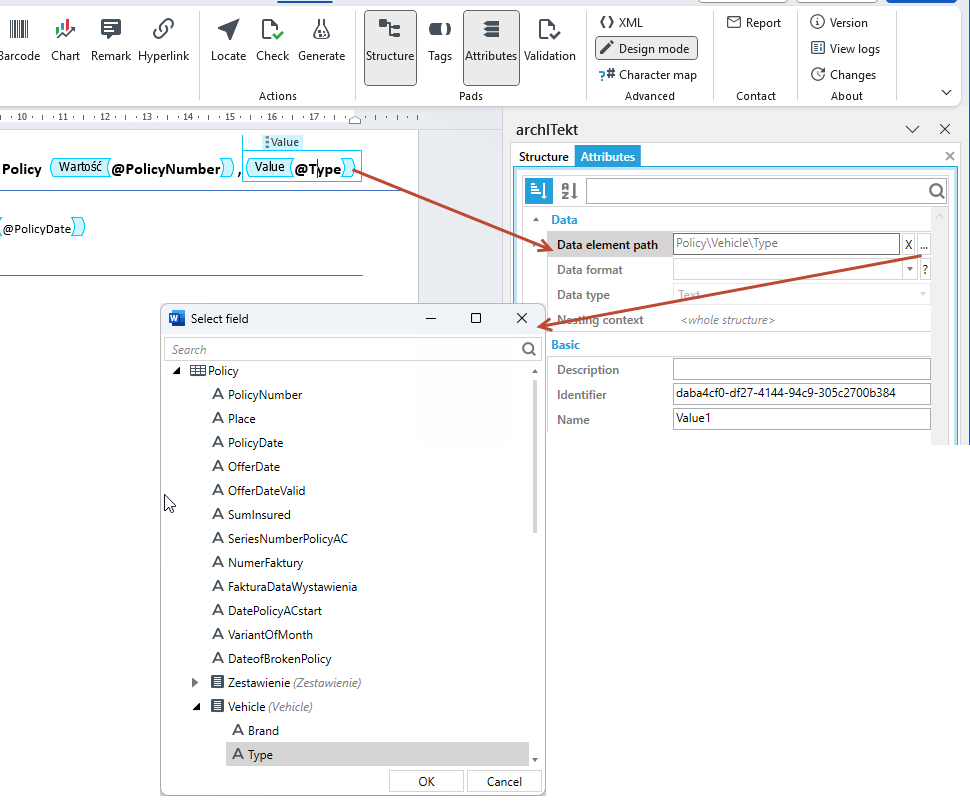Image resolution: width=970 pixels, height=803 pixels.
Task: Open the Data format dropdown
Action: pyautogui.click(x=909, y=269)
